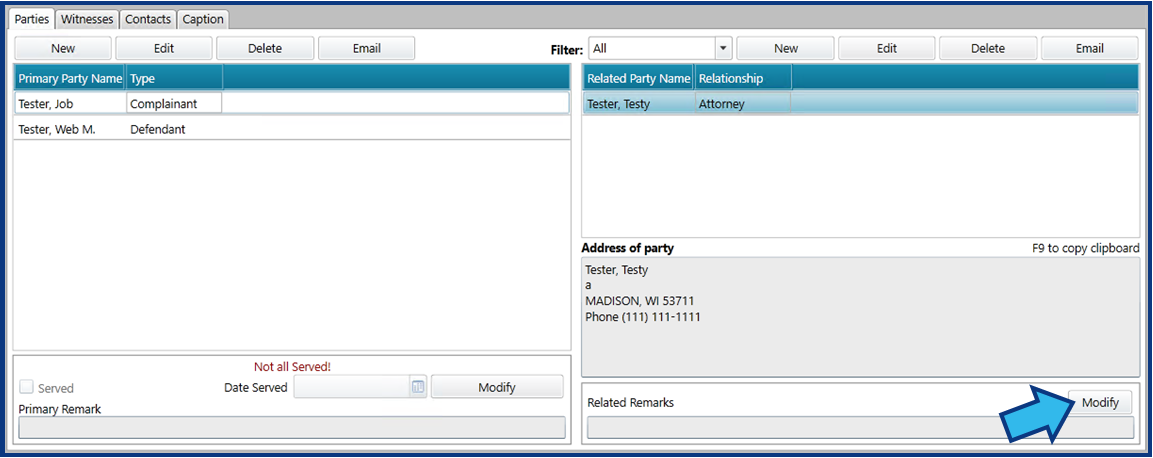Click the Filter combo box showing All
Viewport: 1153px width, 458px height.
pos(660,49)
